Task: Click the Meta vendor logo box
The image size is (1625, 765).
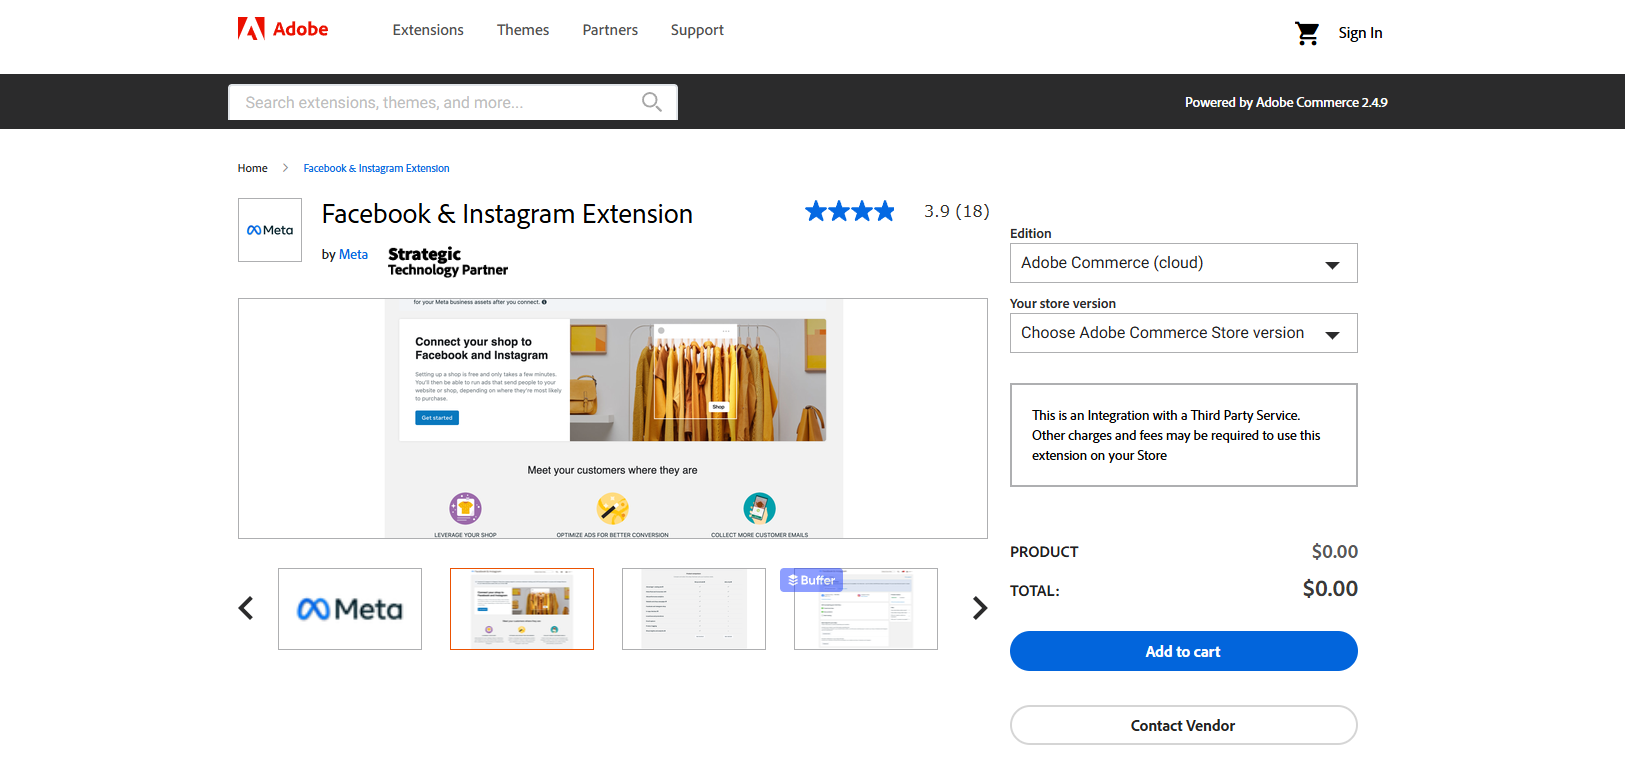Action: [270, 230]
